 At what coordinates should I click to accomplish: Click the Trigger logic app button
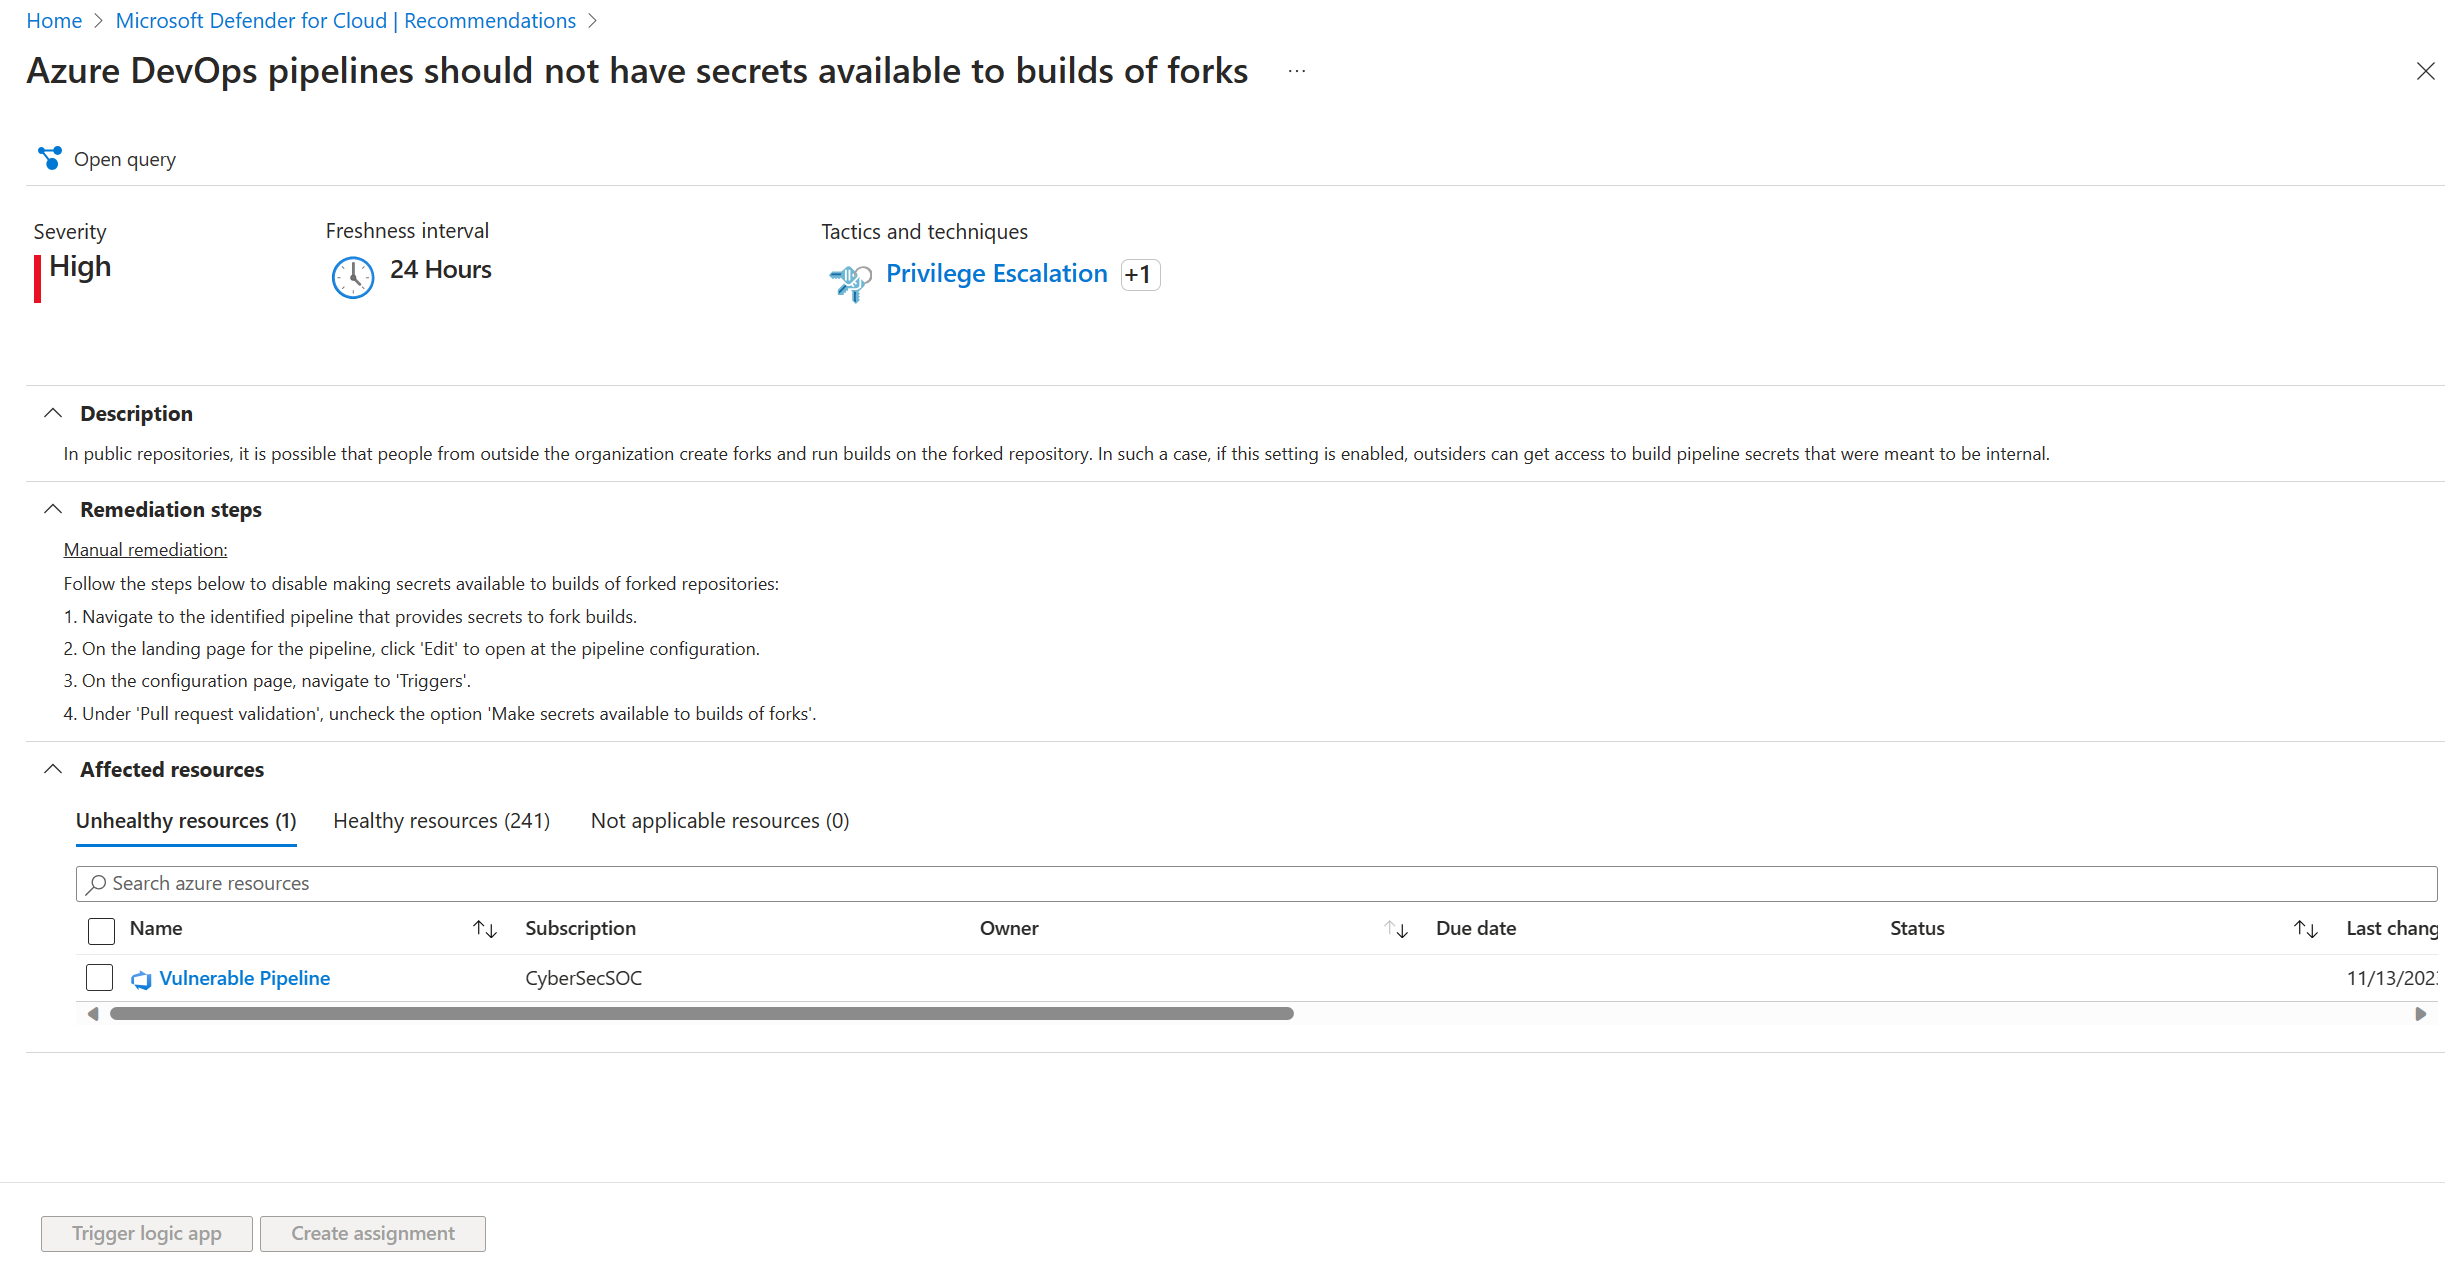pyautogui.click(x=145, y=1233)
